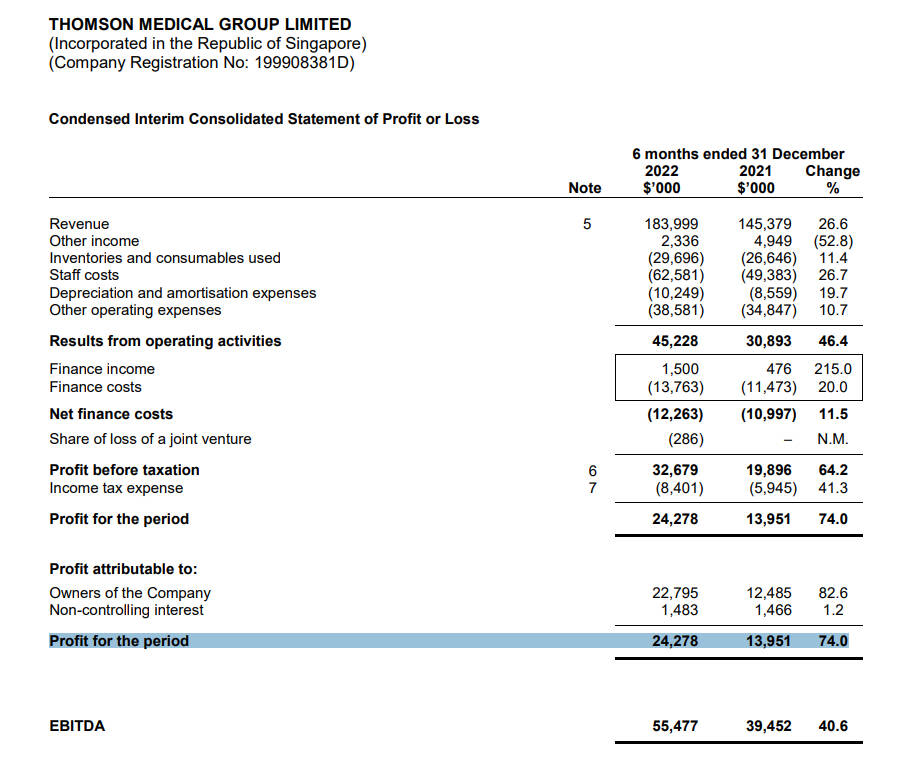Click the 12,485 figure
Screen dimensions: 924x767
[x=768, y=593]
